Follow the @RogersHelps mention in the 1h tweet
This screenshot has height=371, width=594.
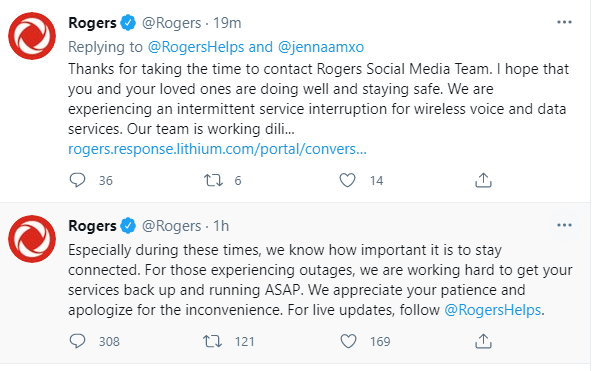pyautogui.click(x=492, y=310)
